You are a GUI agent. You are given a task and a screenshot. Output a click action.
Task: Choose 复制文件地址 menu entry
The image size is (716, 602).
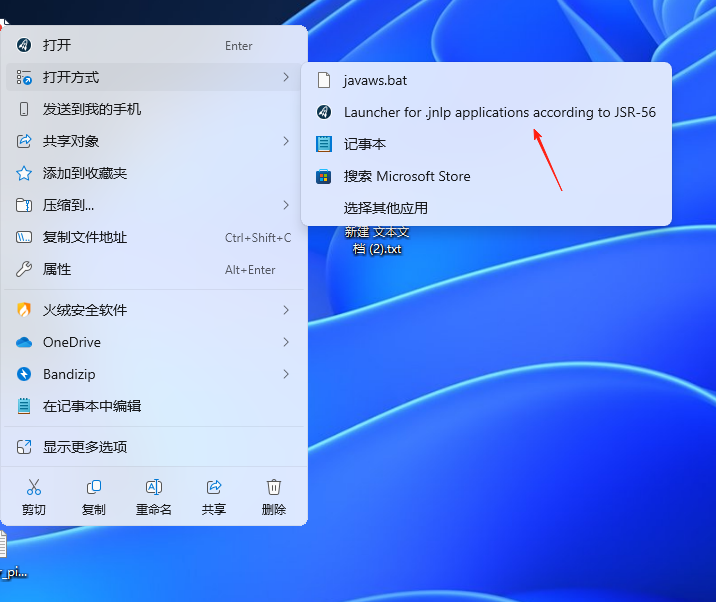coord(154,237)
